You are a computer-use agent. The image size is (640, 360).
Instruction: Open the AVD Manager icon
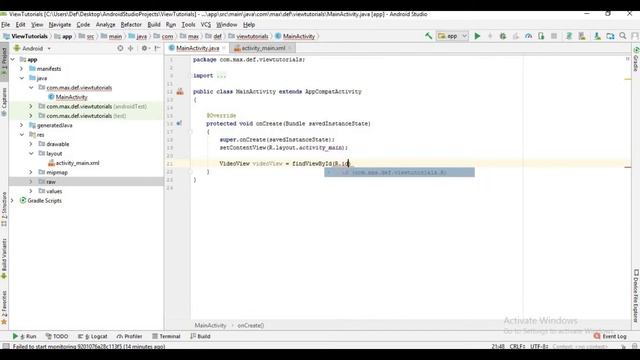(x=582, y=36)
